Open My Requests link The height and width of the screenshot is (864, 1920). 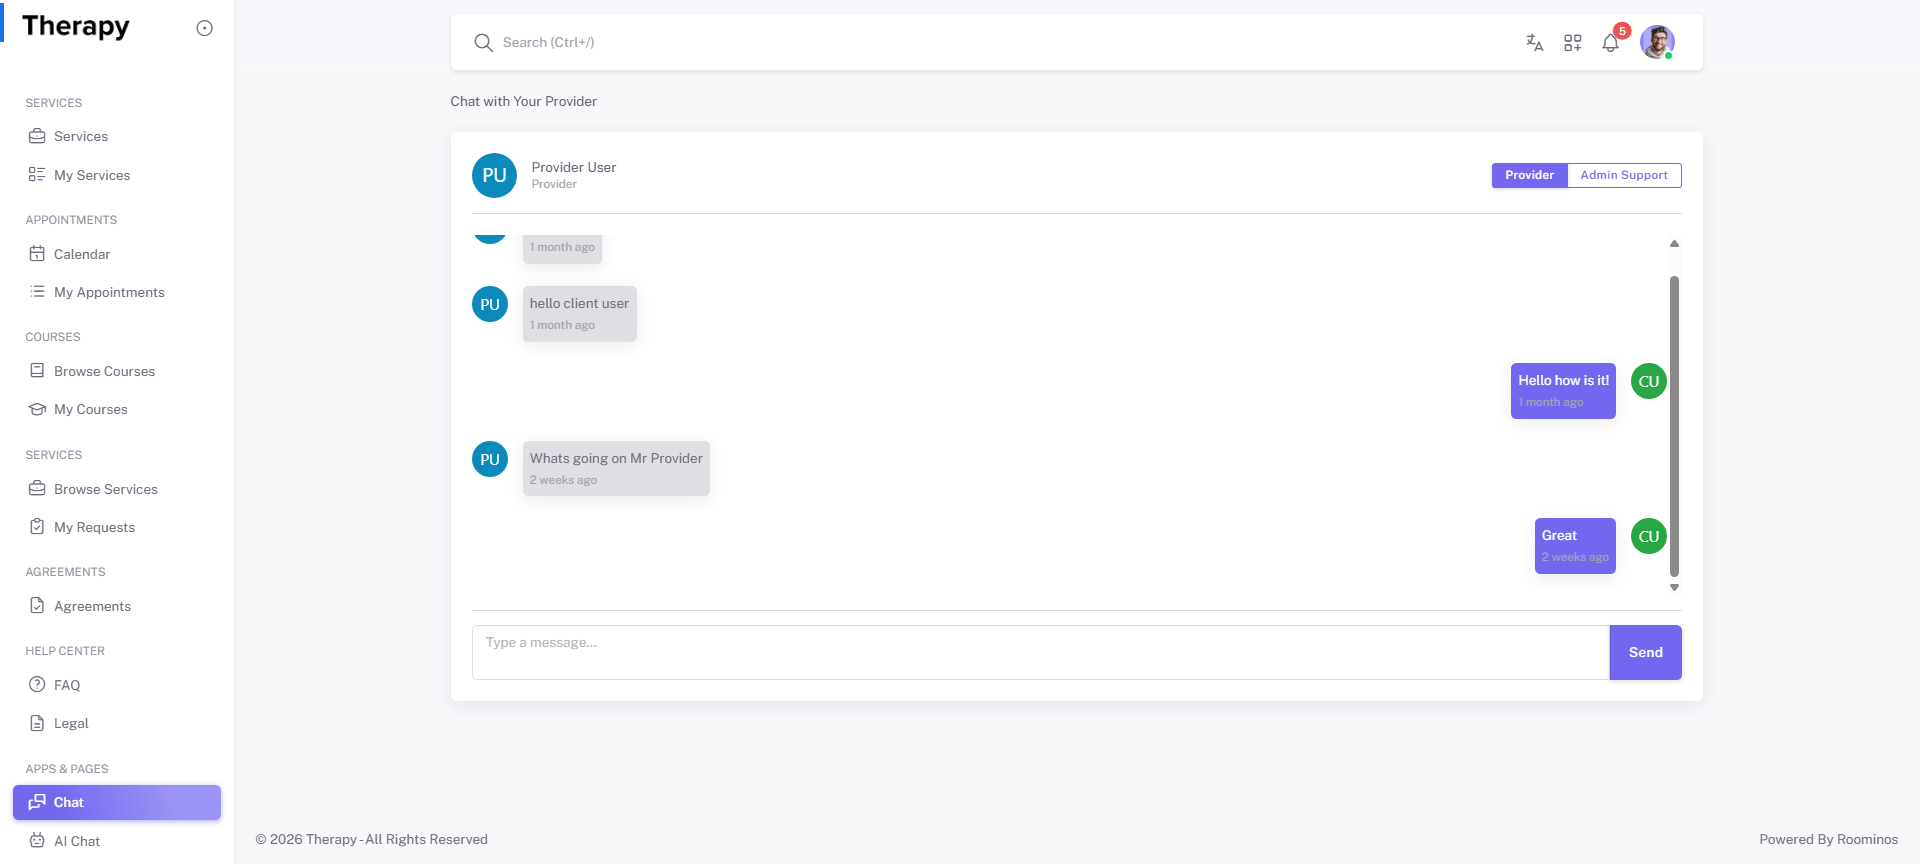[117, 527]
